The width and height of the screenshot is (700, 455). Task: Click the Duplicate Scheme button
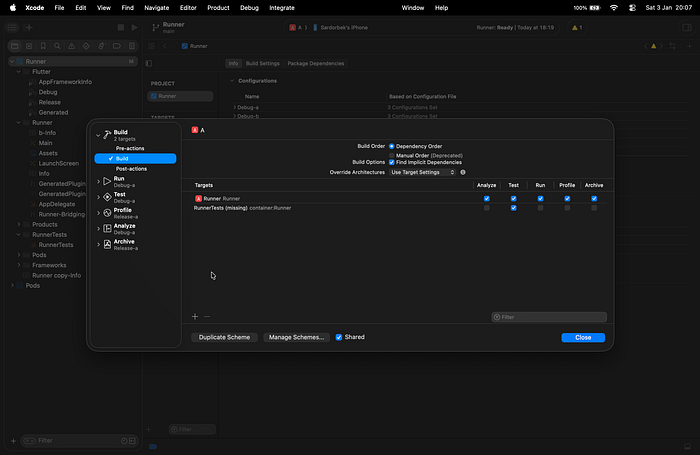(224, 338)
